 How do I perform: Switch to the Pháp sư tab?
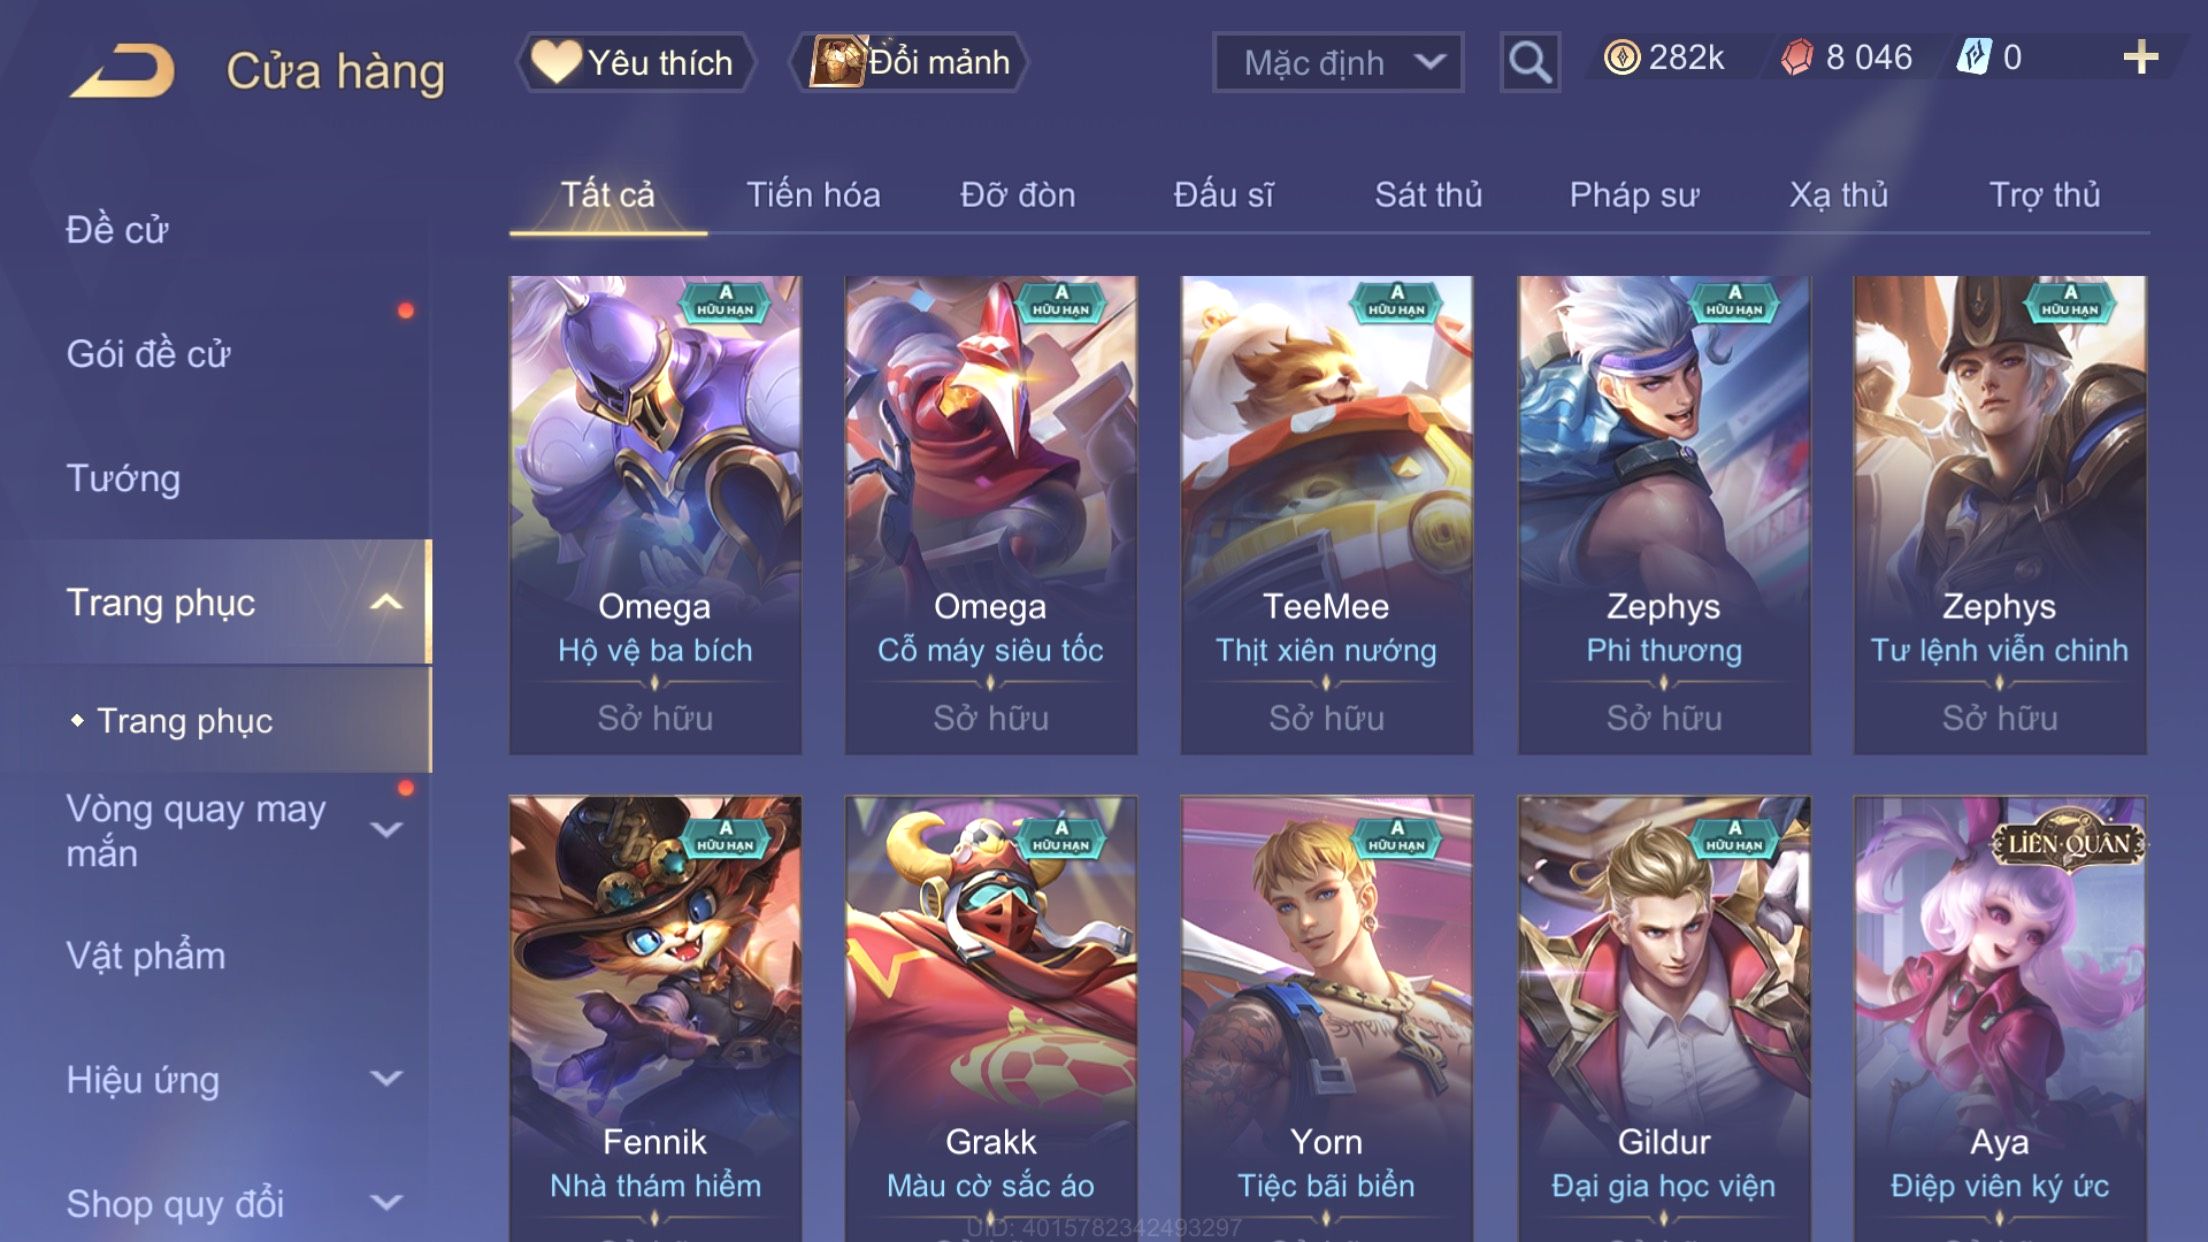(1634, 195)
